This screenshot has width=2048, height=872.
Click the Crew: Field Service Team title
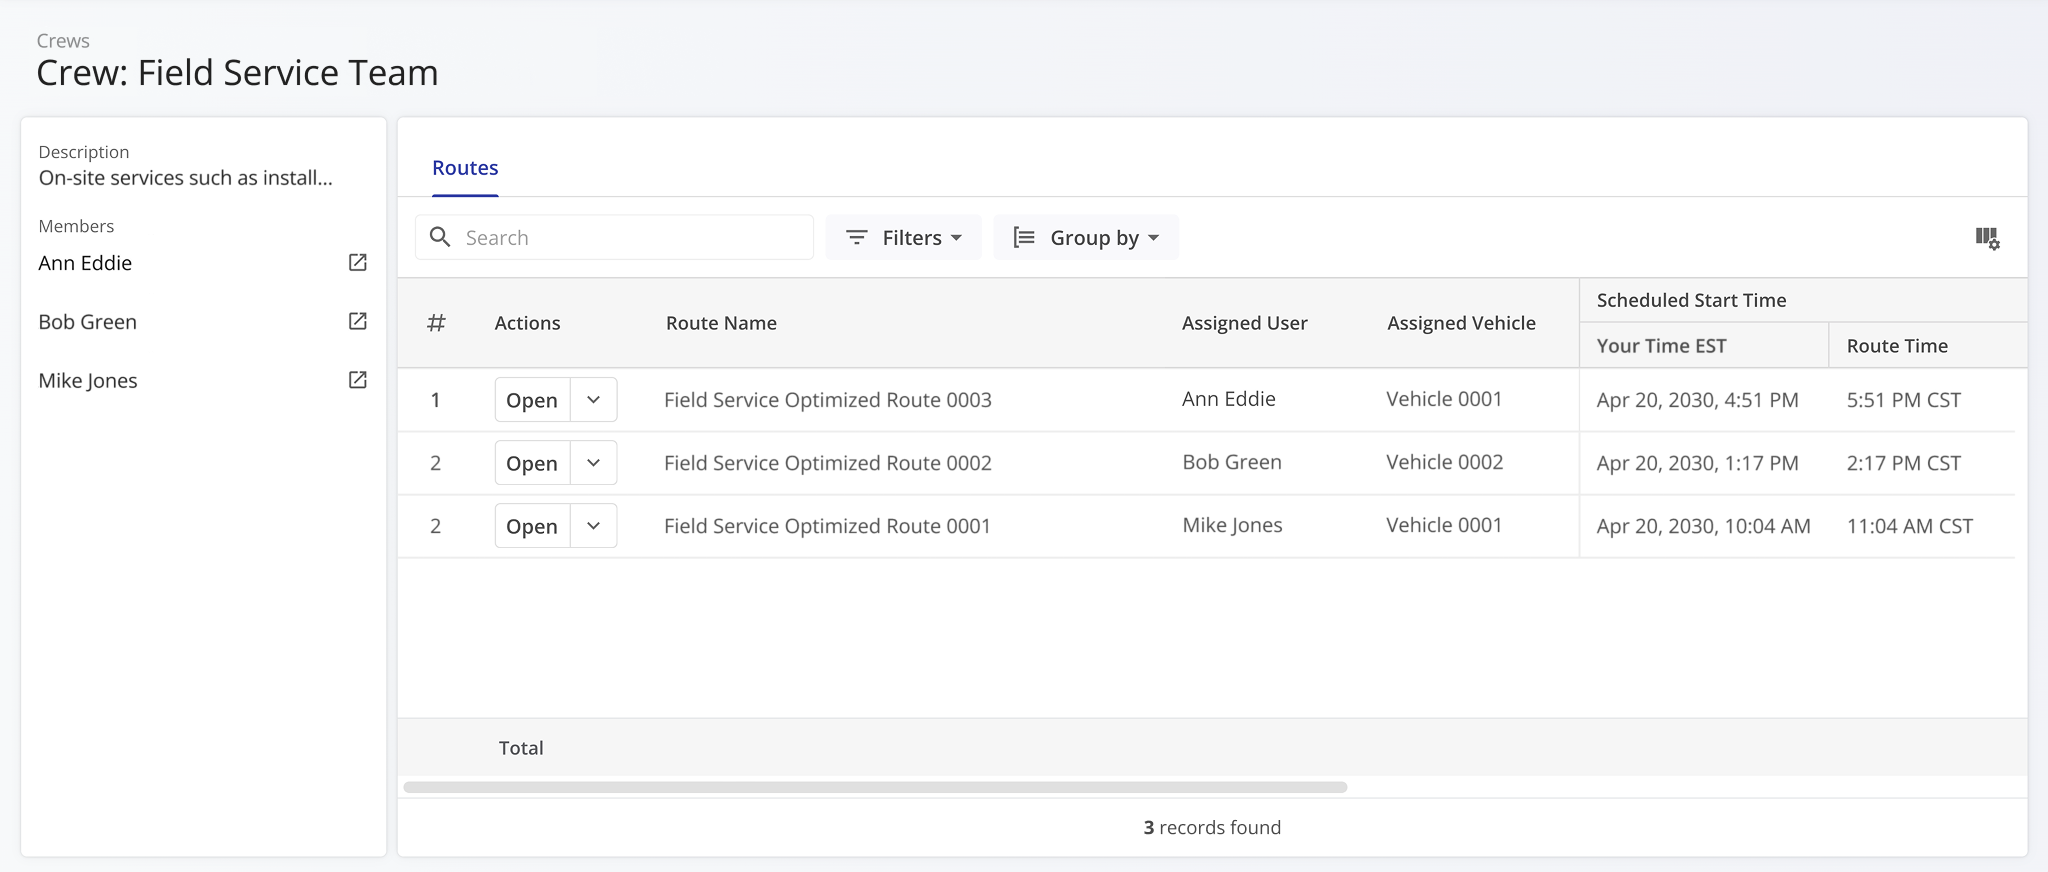(x=237, y=73)
